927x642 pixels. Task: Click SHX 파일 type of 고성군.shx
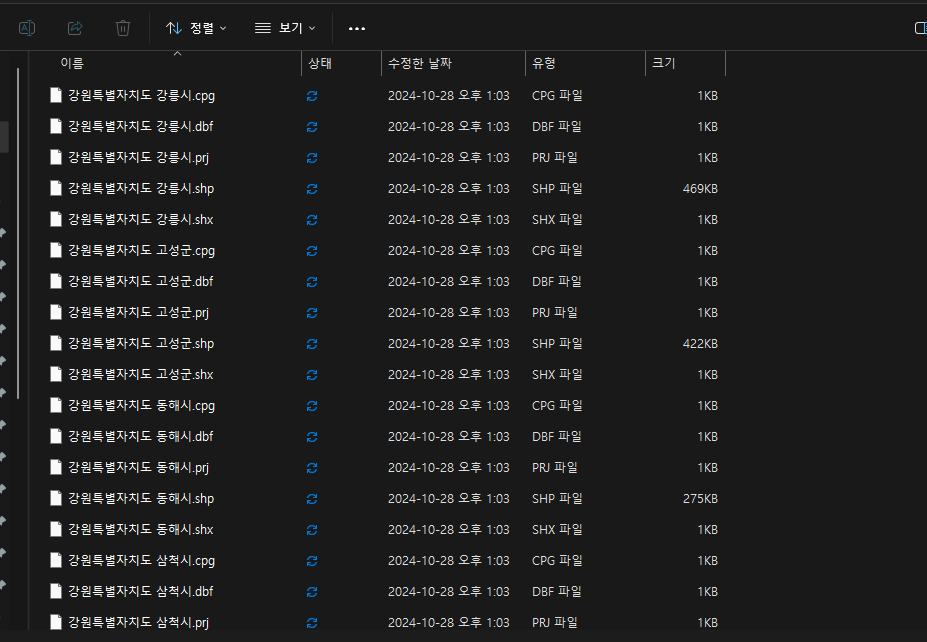point(557,375)
